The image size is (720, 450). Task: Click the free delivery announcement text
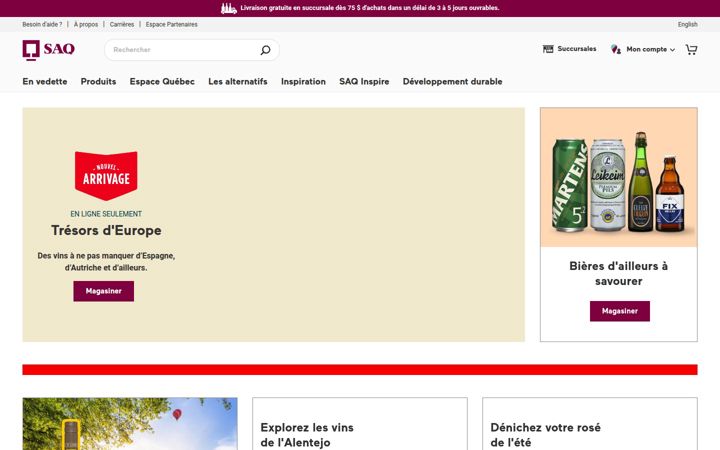coord(370,8)
